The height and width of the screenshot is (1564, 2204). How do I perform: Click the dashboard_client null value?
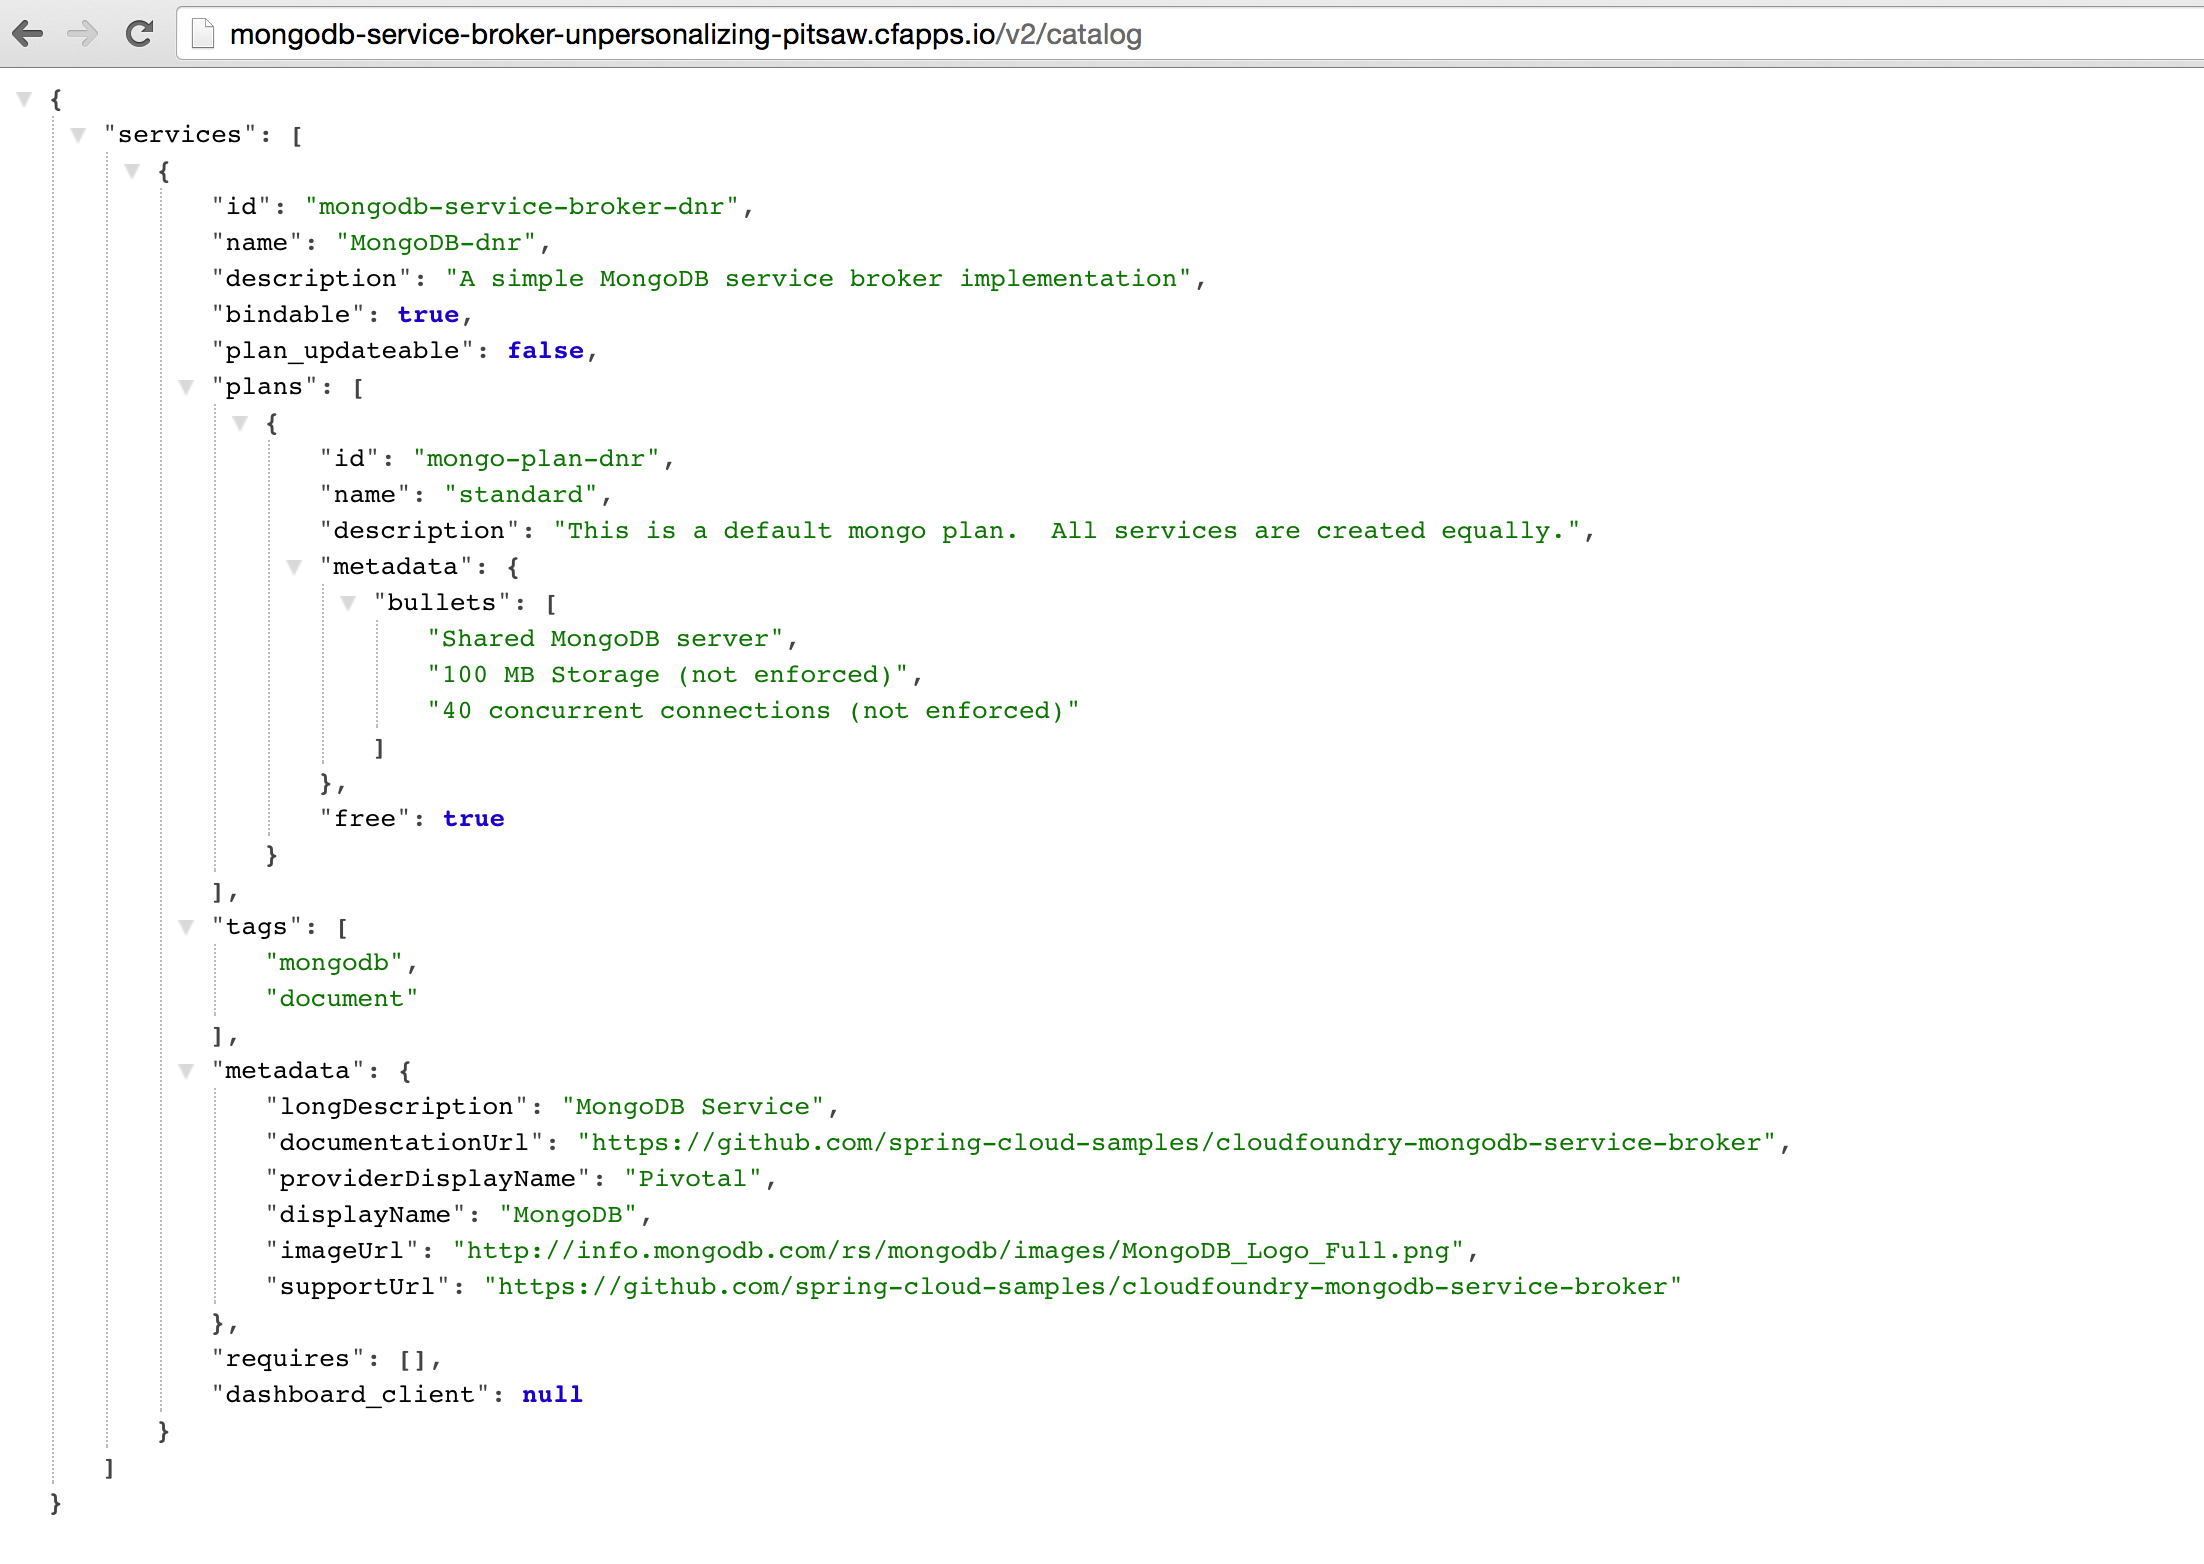(552, 1395)
